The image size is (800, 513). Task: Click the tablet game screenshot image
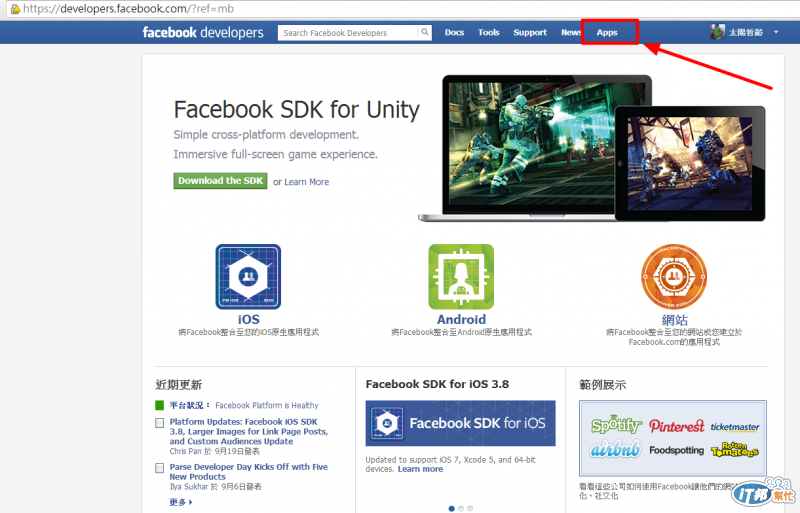pyautogui.click(x=690, y=163)
